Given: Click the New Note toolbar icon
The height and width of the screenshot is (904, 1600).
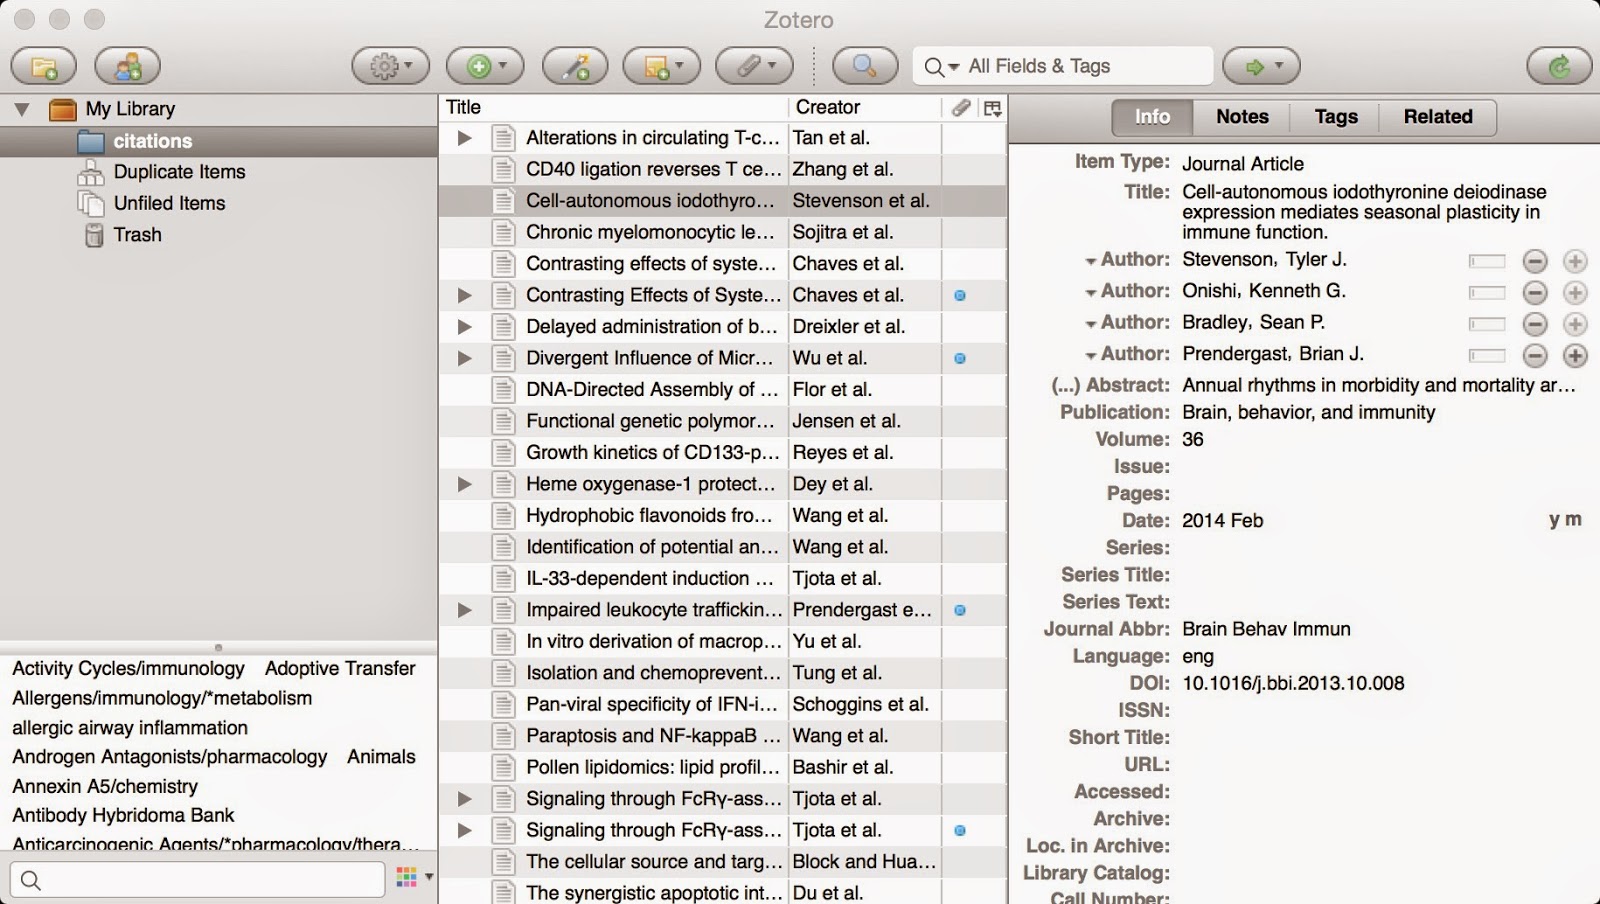Looking at the screenshot, I should pyautogui.click(x=661, y=66).
